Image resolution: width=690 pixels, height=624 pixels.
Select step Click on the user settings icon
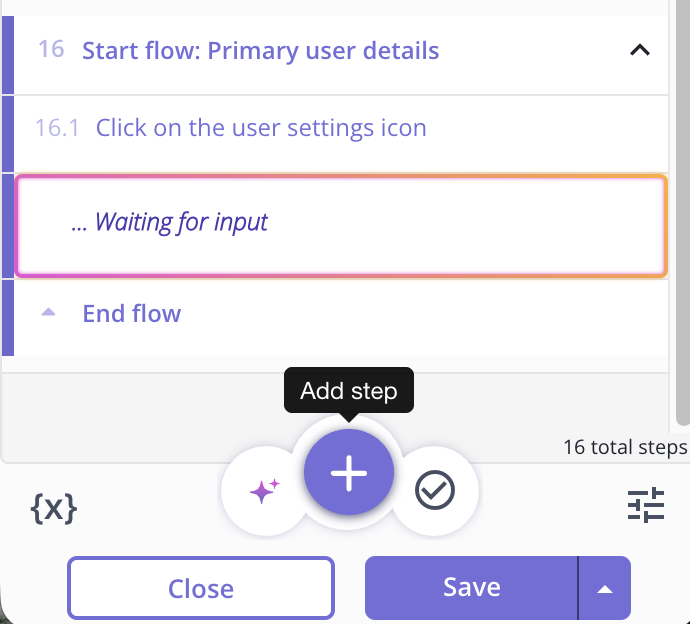(x=261, y=128)
